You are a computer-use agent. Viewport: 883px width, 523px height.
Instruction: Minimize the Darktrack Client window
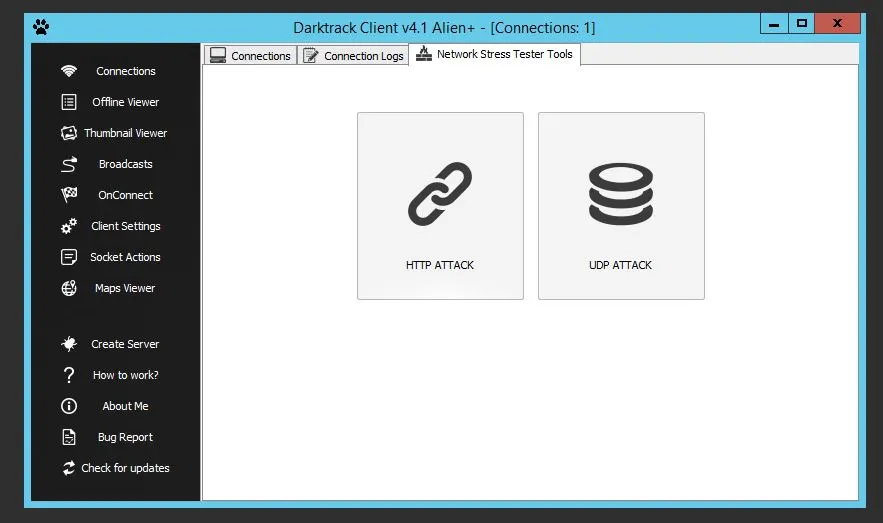click(774, 24)
